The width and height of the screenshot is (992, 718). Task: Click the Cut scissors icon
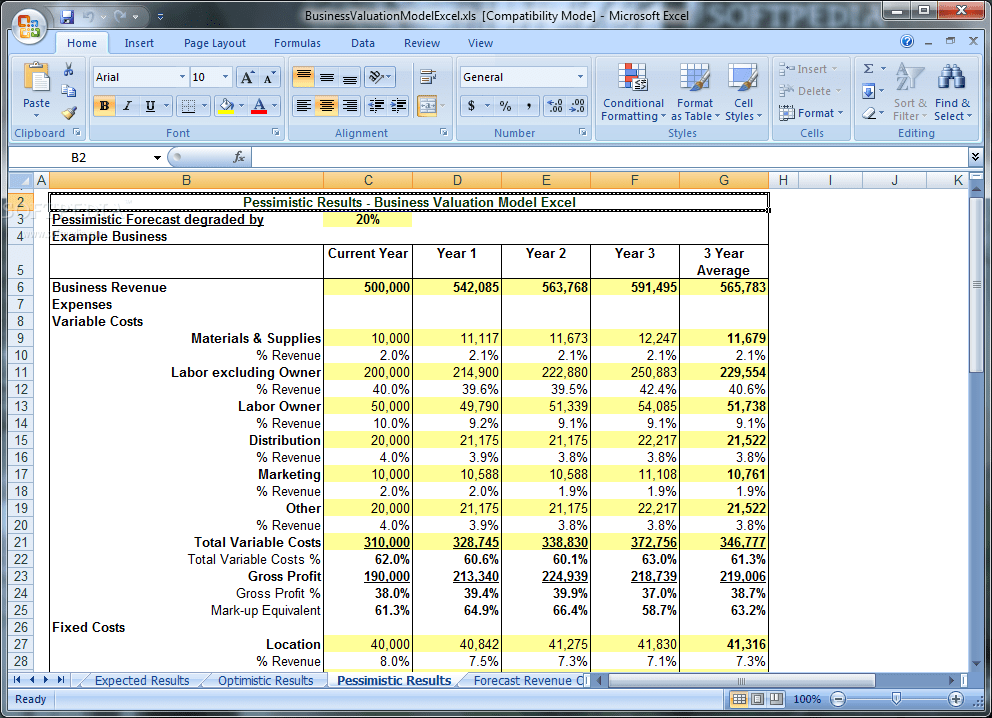[68, 70]
